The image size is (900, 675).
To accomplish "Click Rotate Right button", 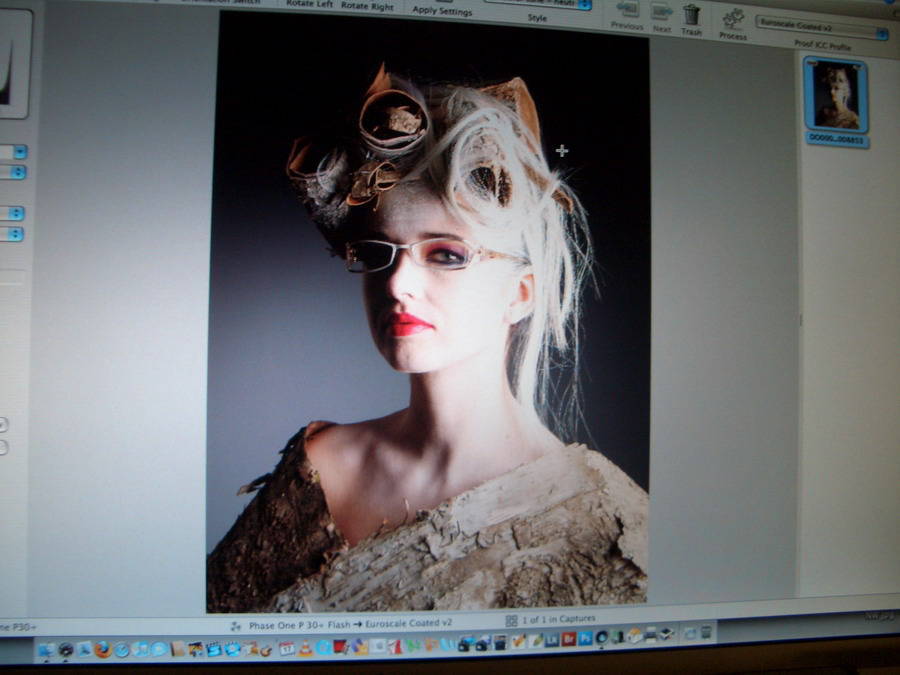I will coord(367,4).
